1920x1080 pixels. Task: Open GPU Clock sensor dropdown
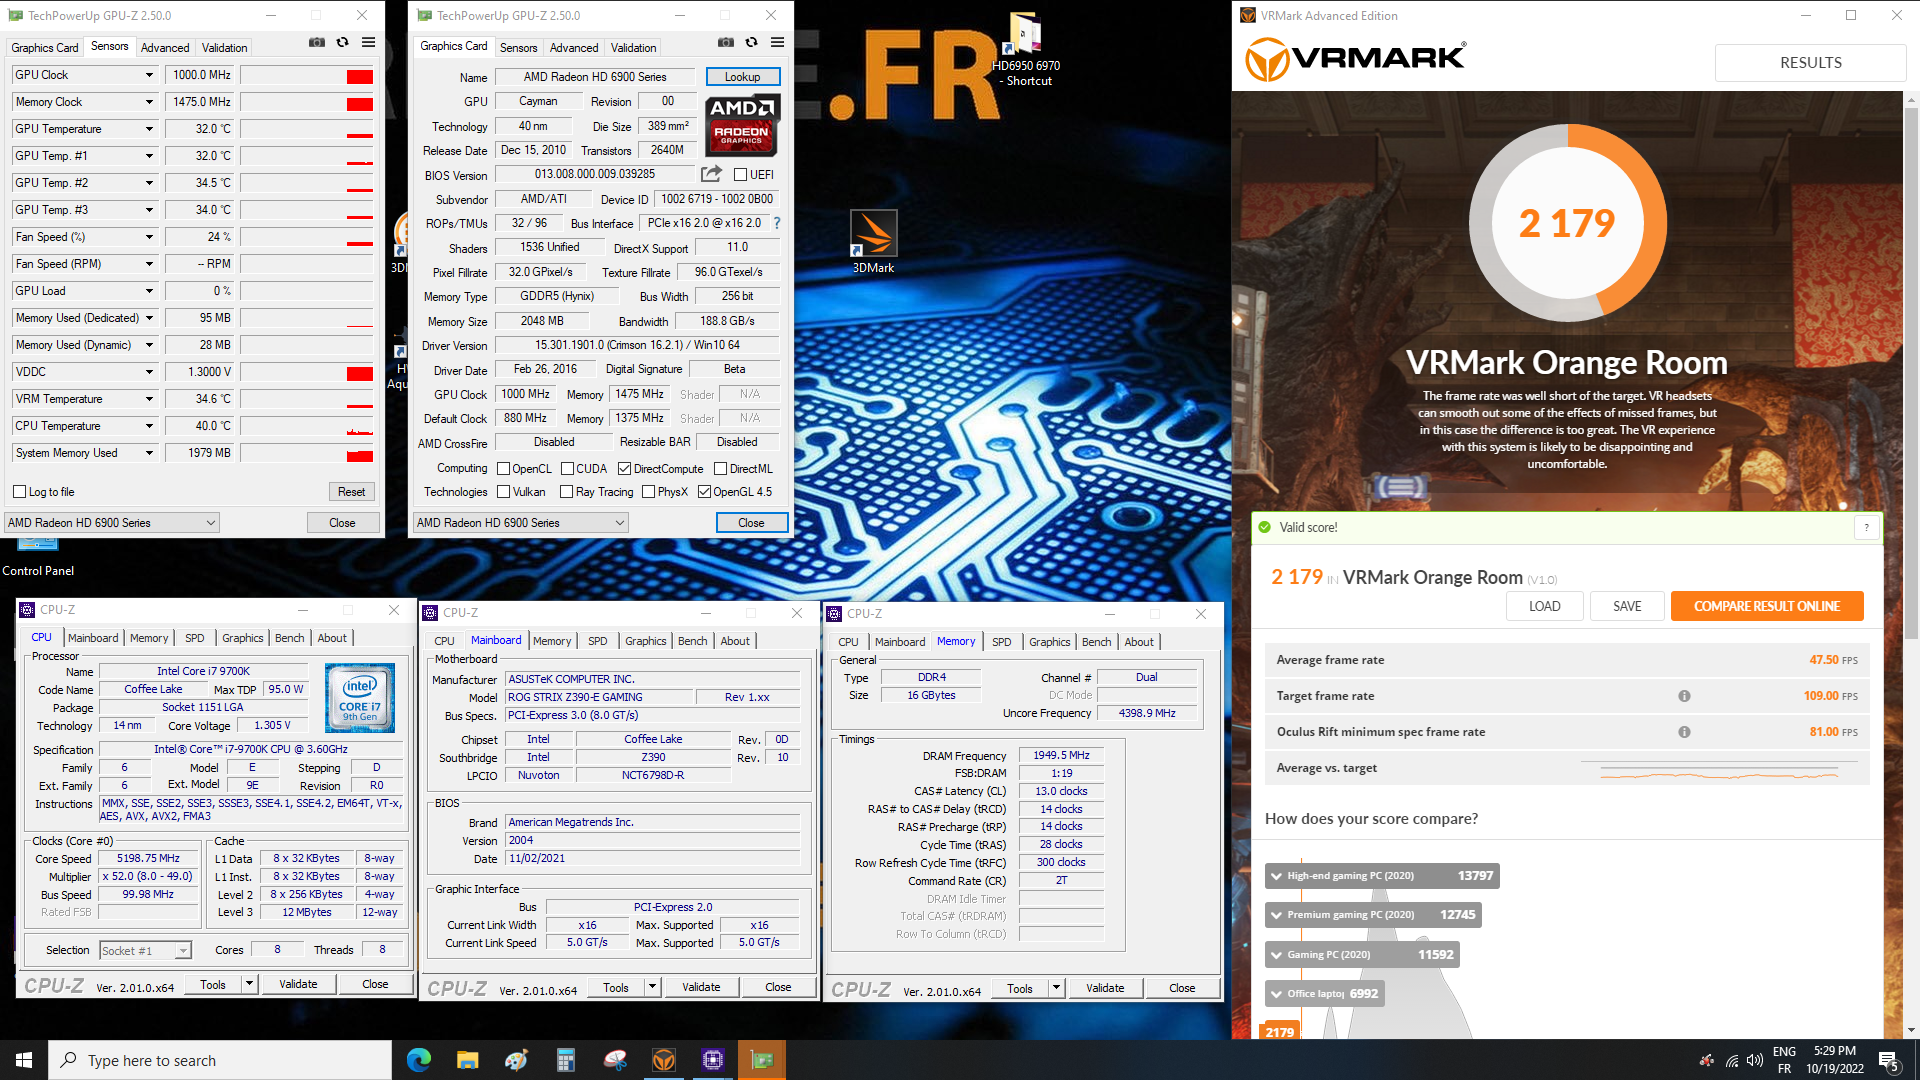(149, 75)
